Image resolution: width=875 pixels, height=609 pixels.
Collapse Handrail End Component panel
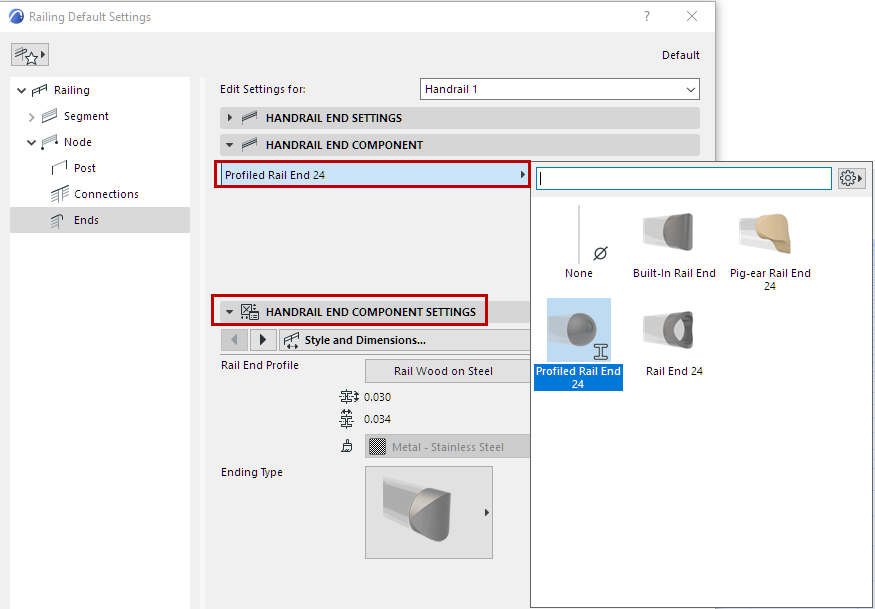[229, 145]
